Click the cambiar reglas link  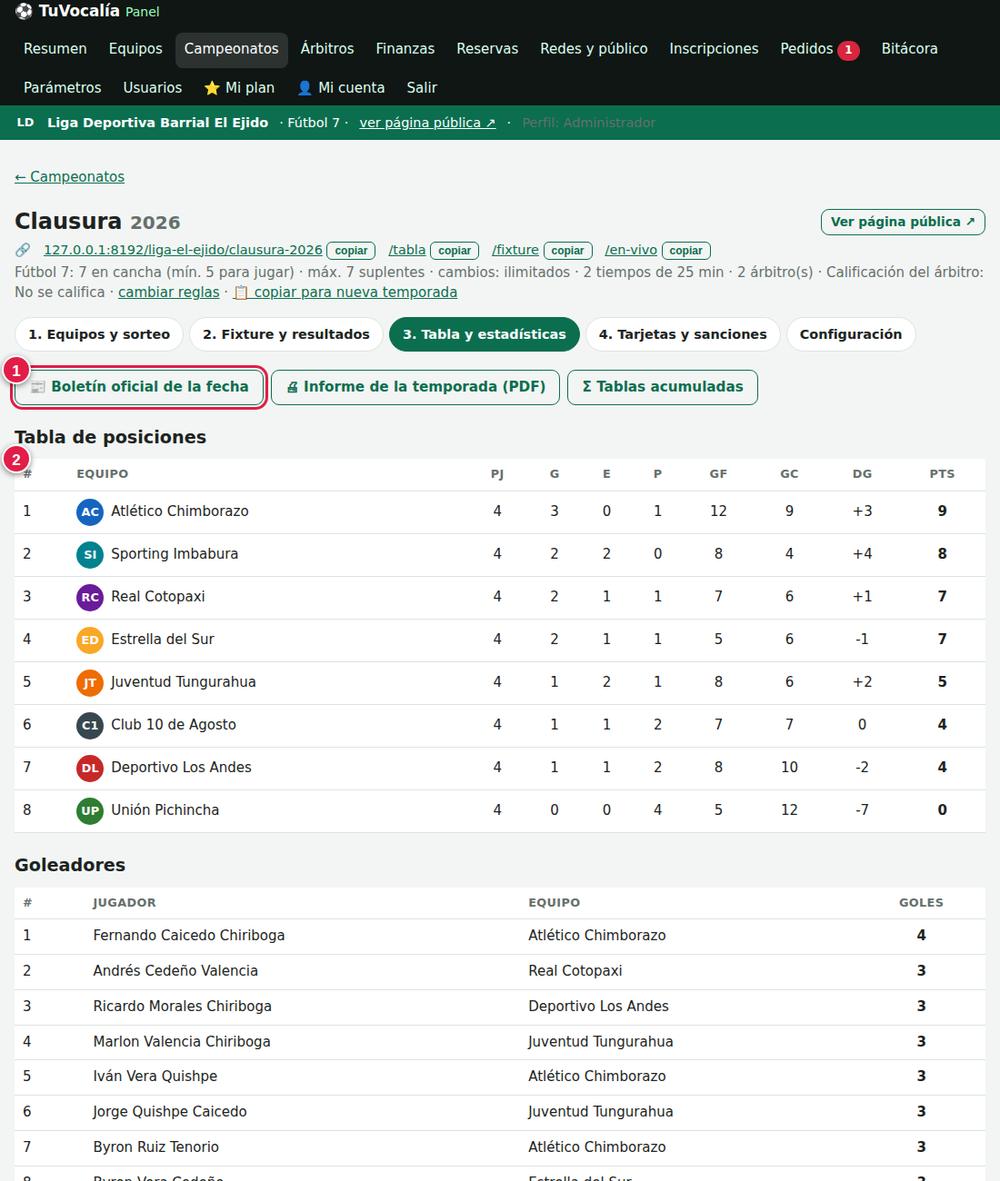click(169, 292)
